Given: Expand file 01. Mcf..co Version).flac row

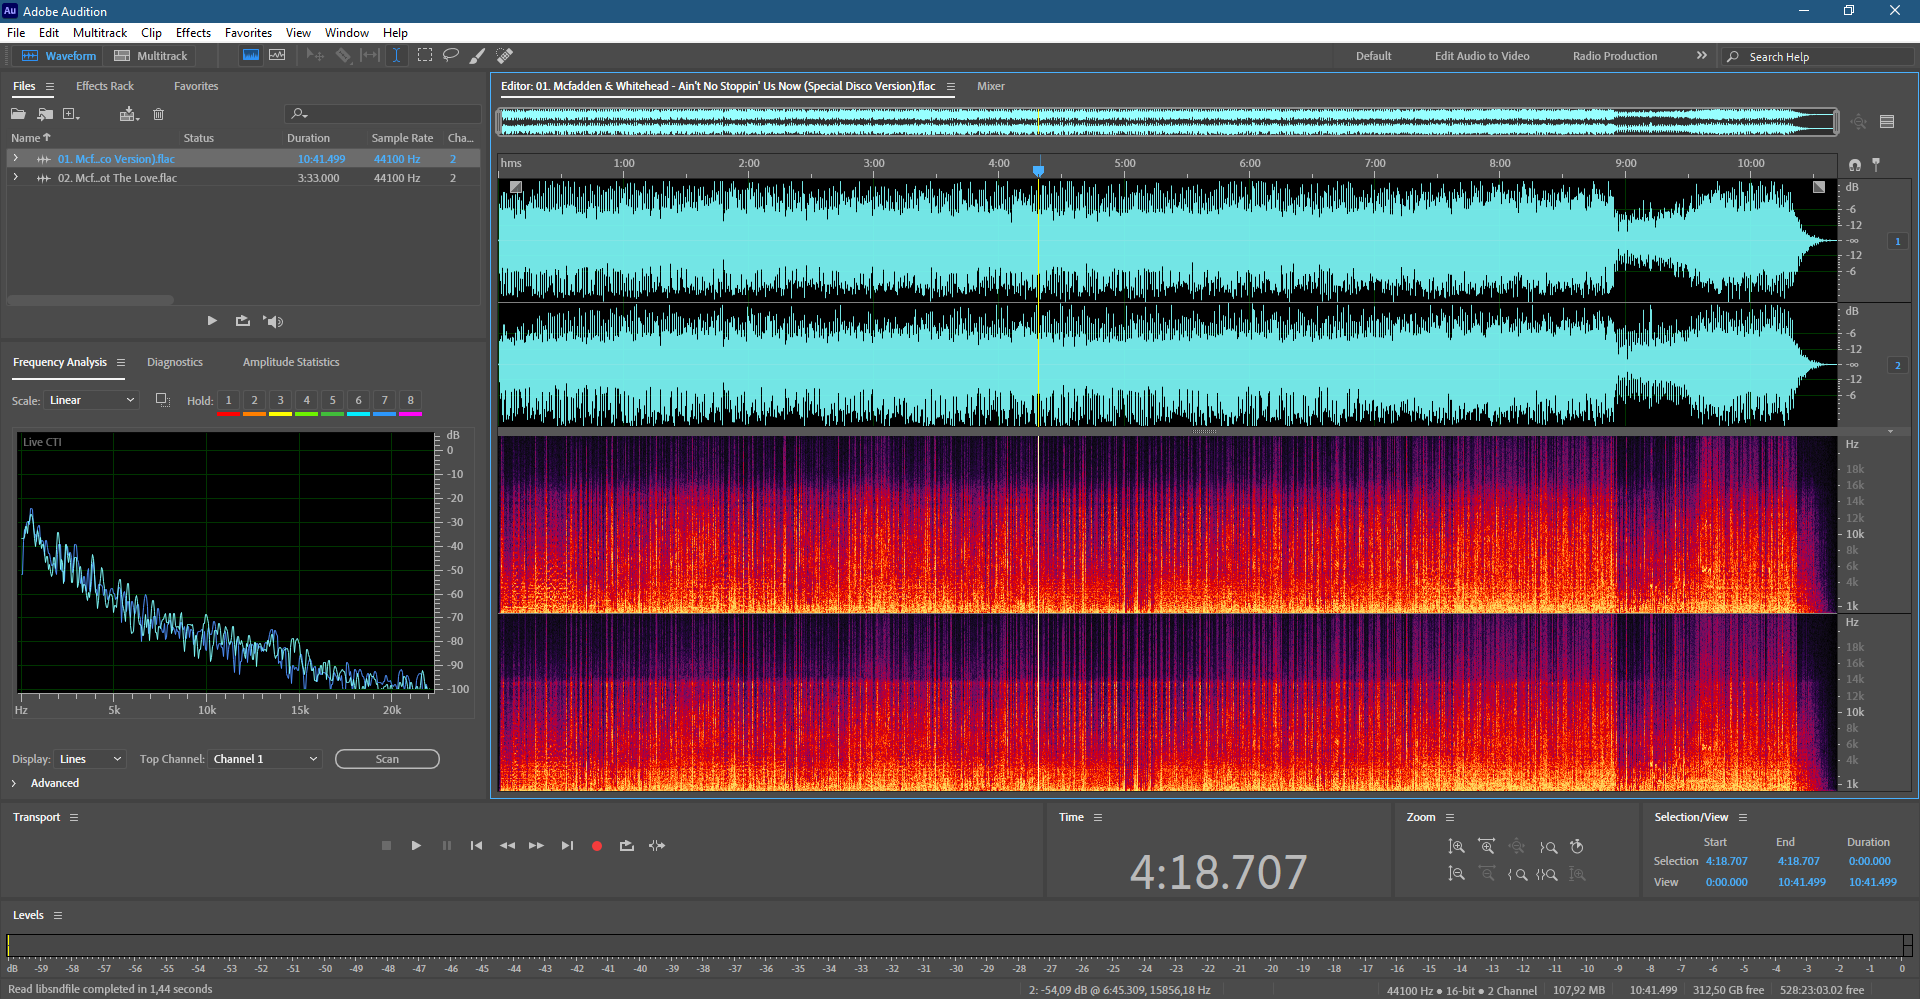Looking at the screenshot, I should click(15, 158).
